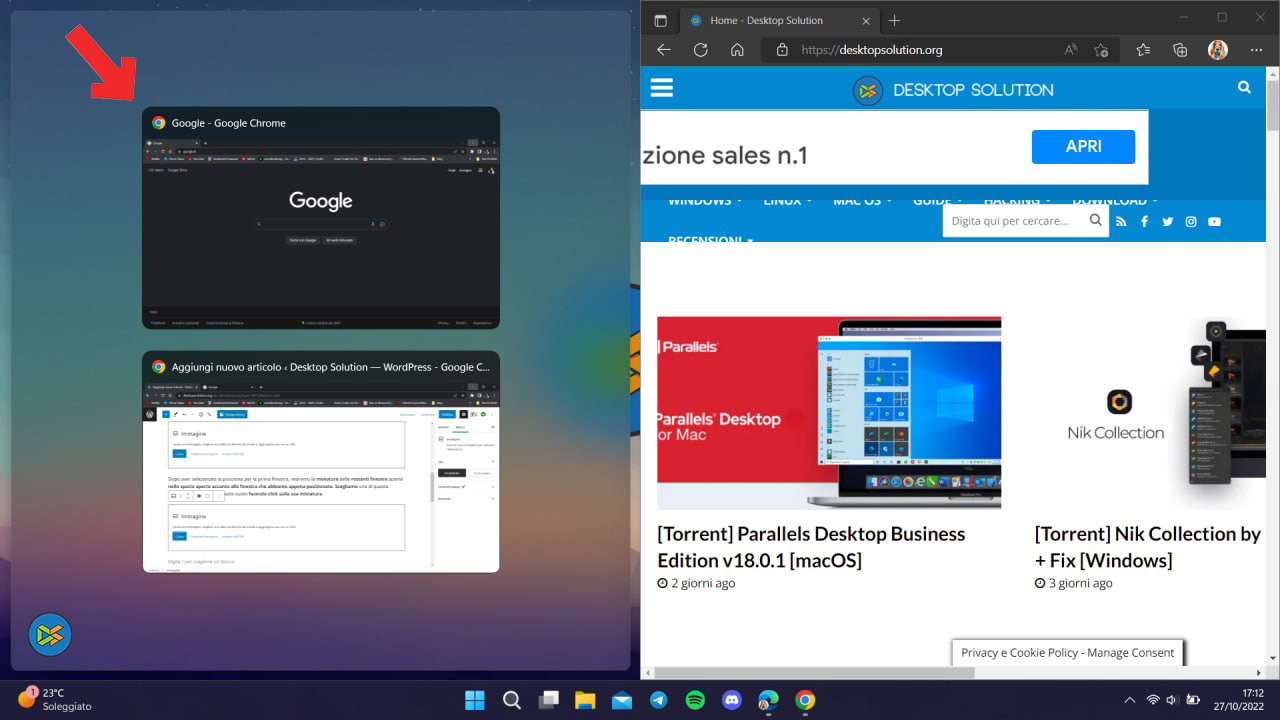Open the Wi-Fi network tray icon

(x=1153, y=700)
